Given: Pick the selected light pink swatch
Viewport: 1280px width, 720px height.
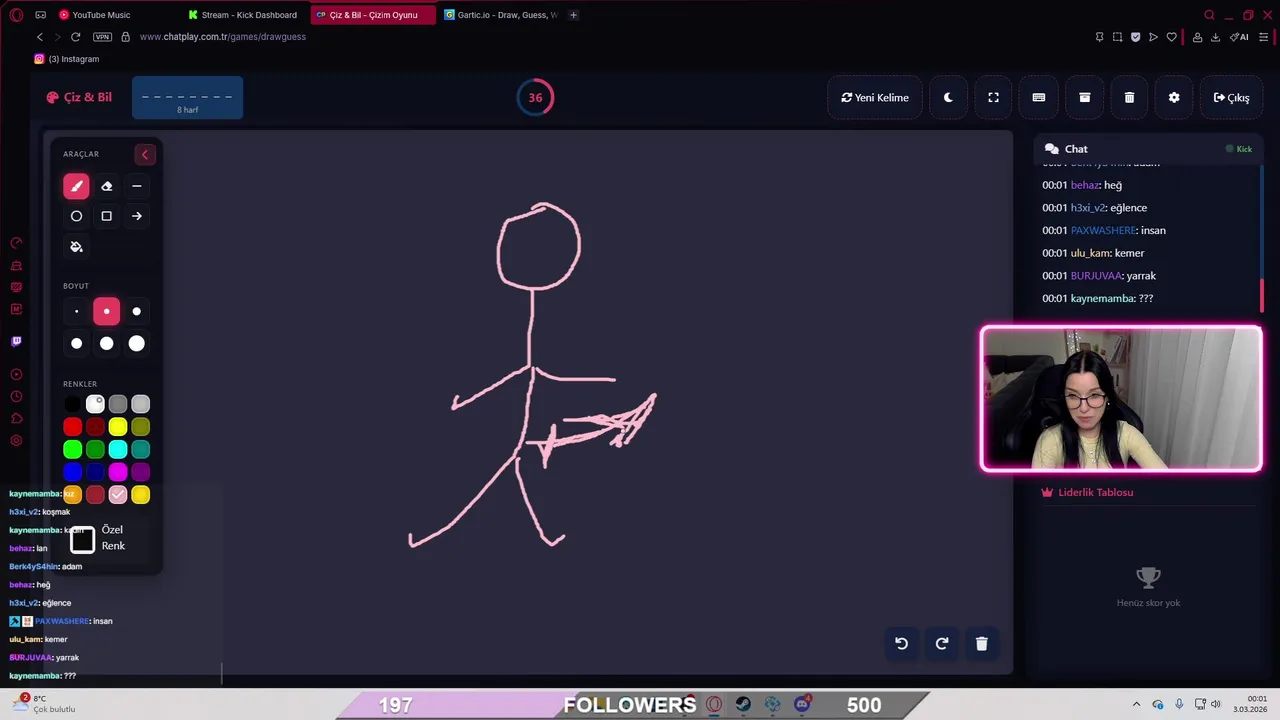Looking at the screenshot, I should click(118, 495).
